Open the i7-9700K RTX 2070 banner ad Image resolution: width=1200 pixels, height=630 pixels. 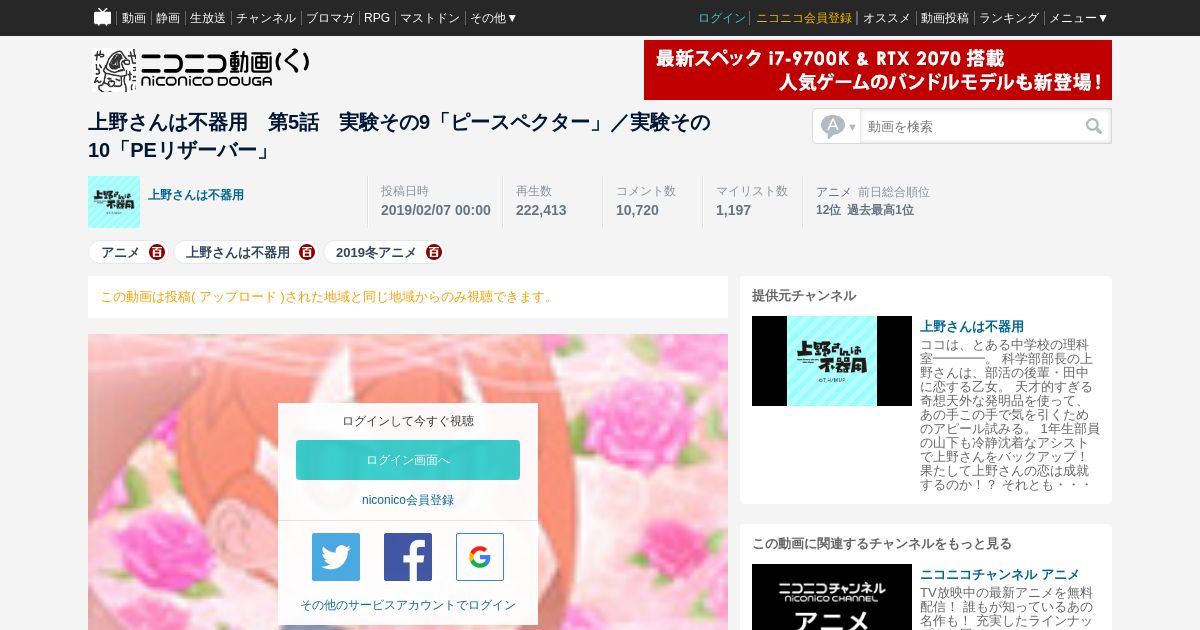click(878, 70)
